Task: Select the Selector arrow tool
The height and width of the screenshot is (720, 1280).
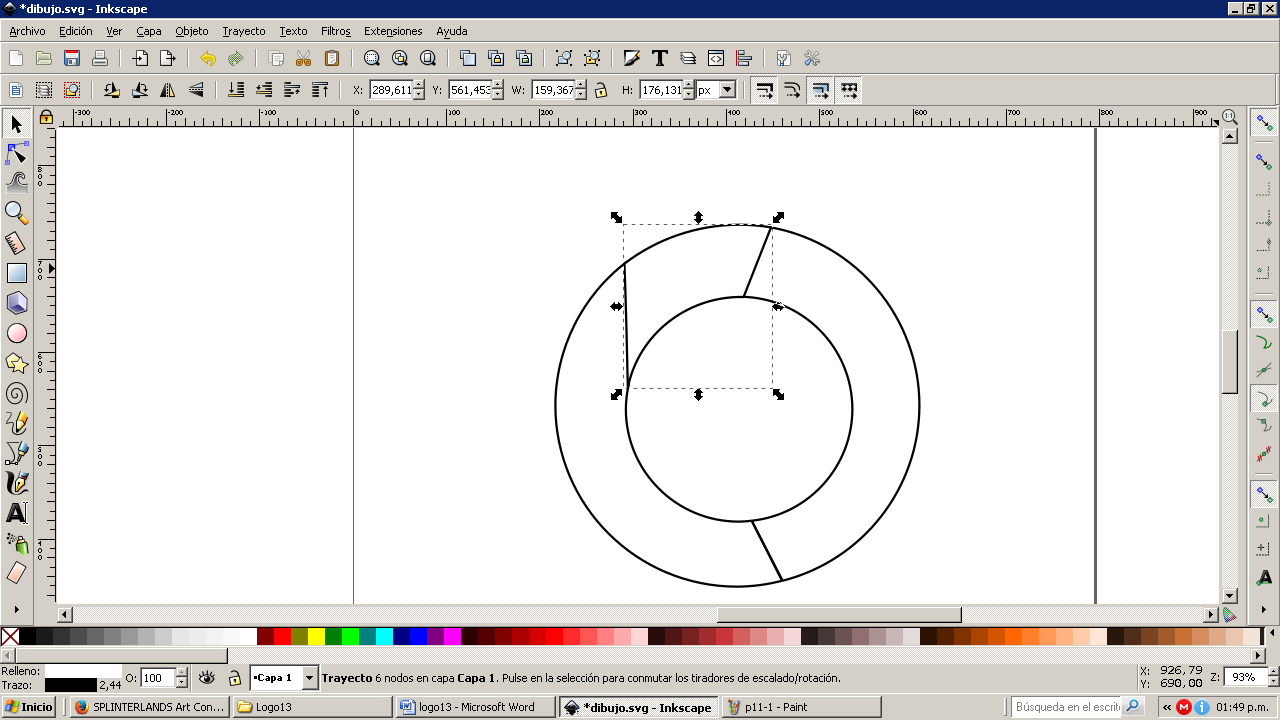Action: 16,124
